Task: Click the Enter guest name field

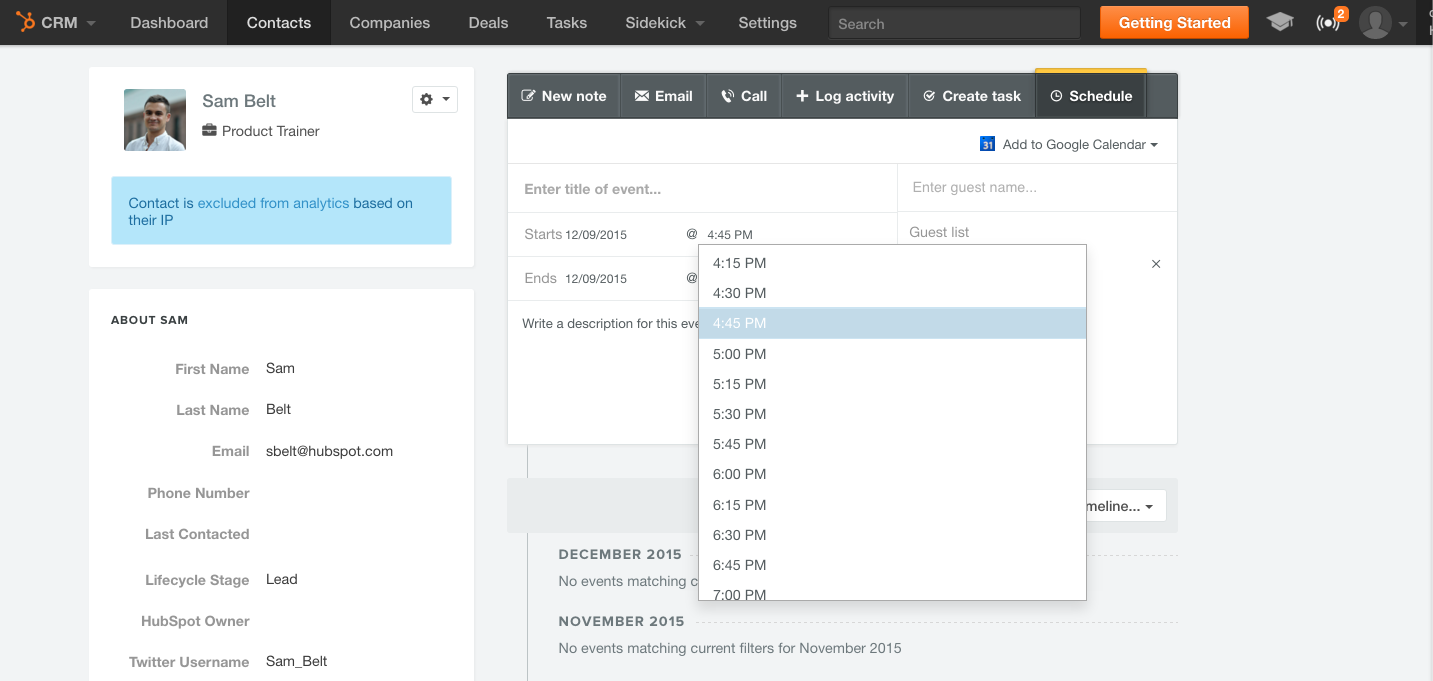Action: coord(1037,187)
